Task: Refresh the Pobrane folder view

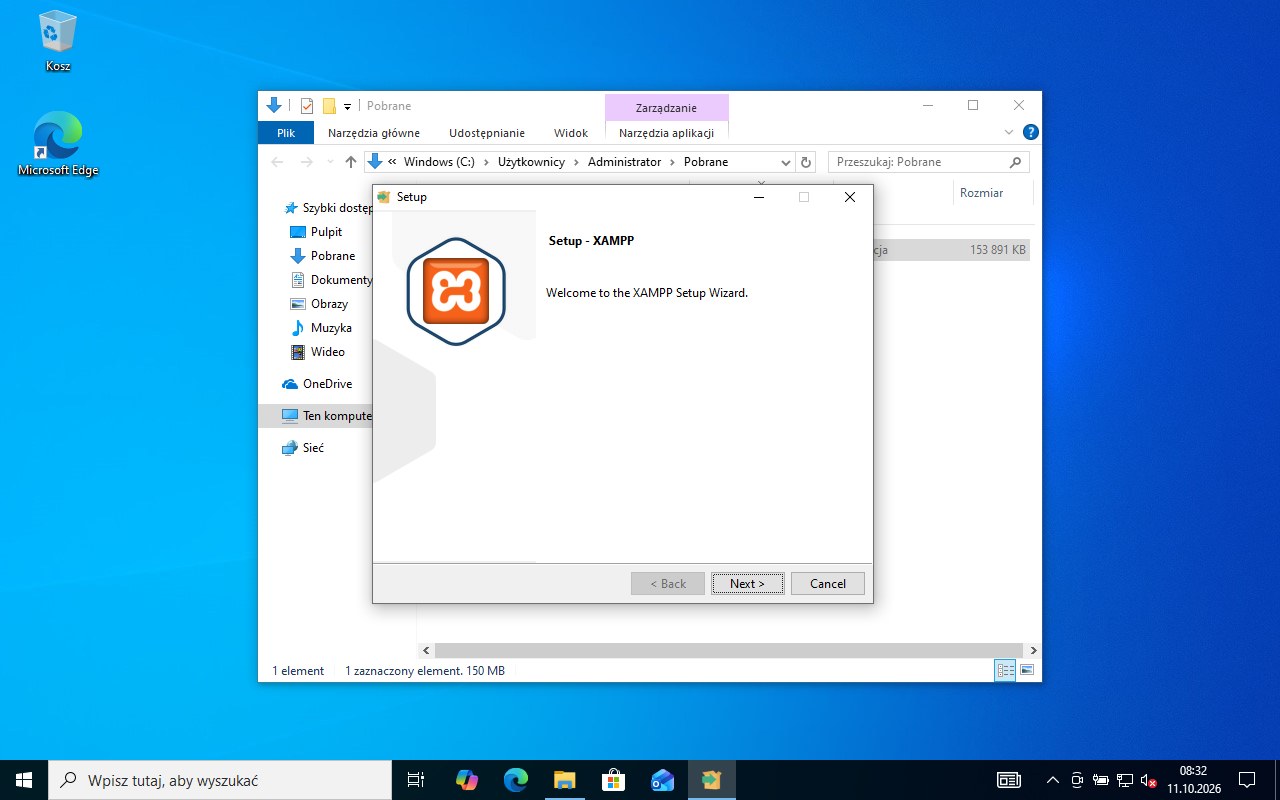Action: pyautogui.click(x=807, y=162)
